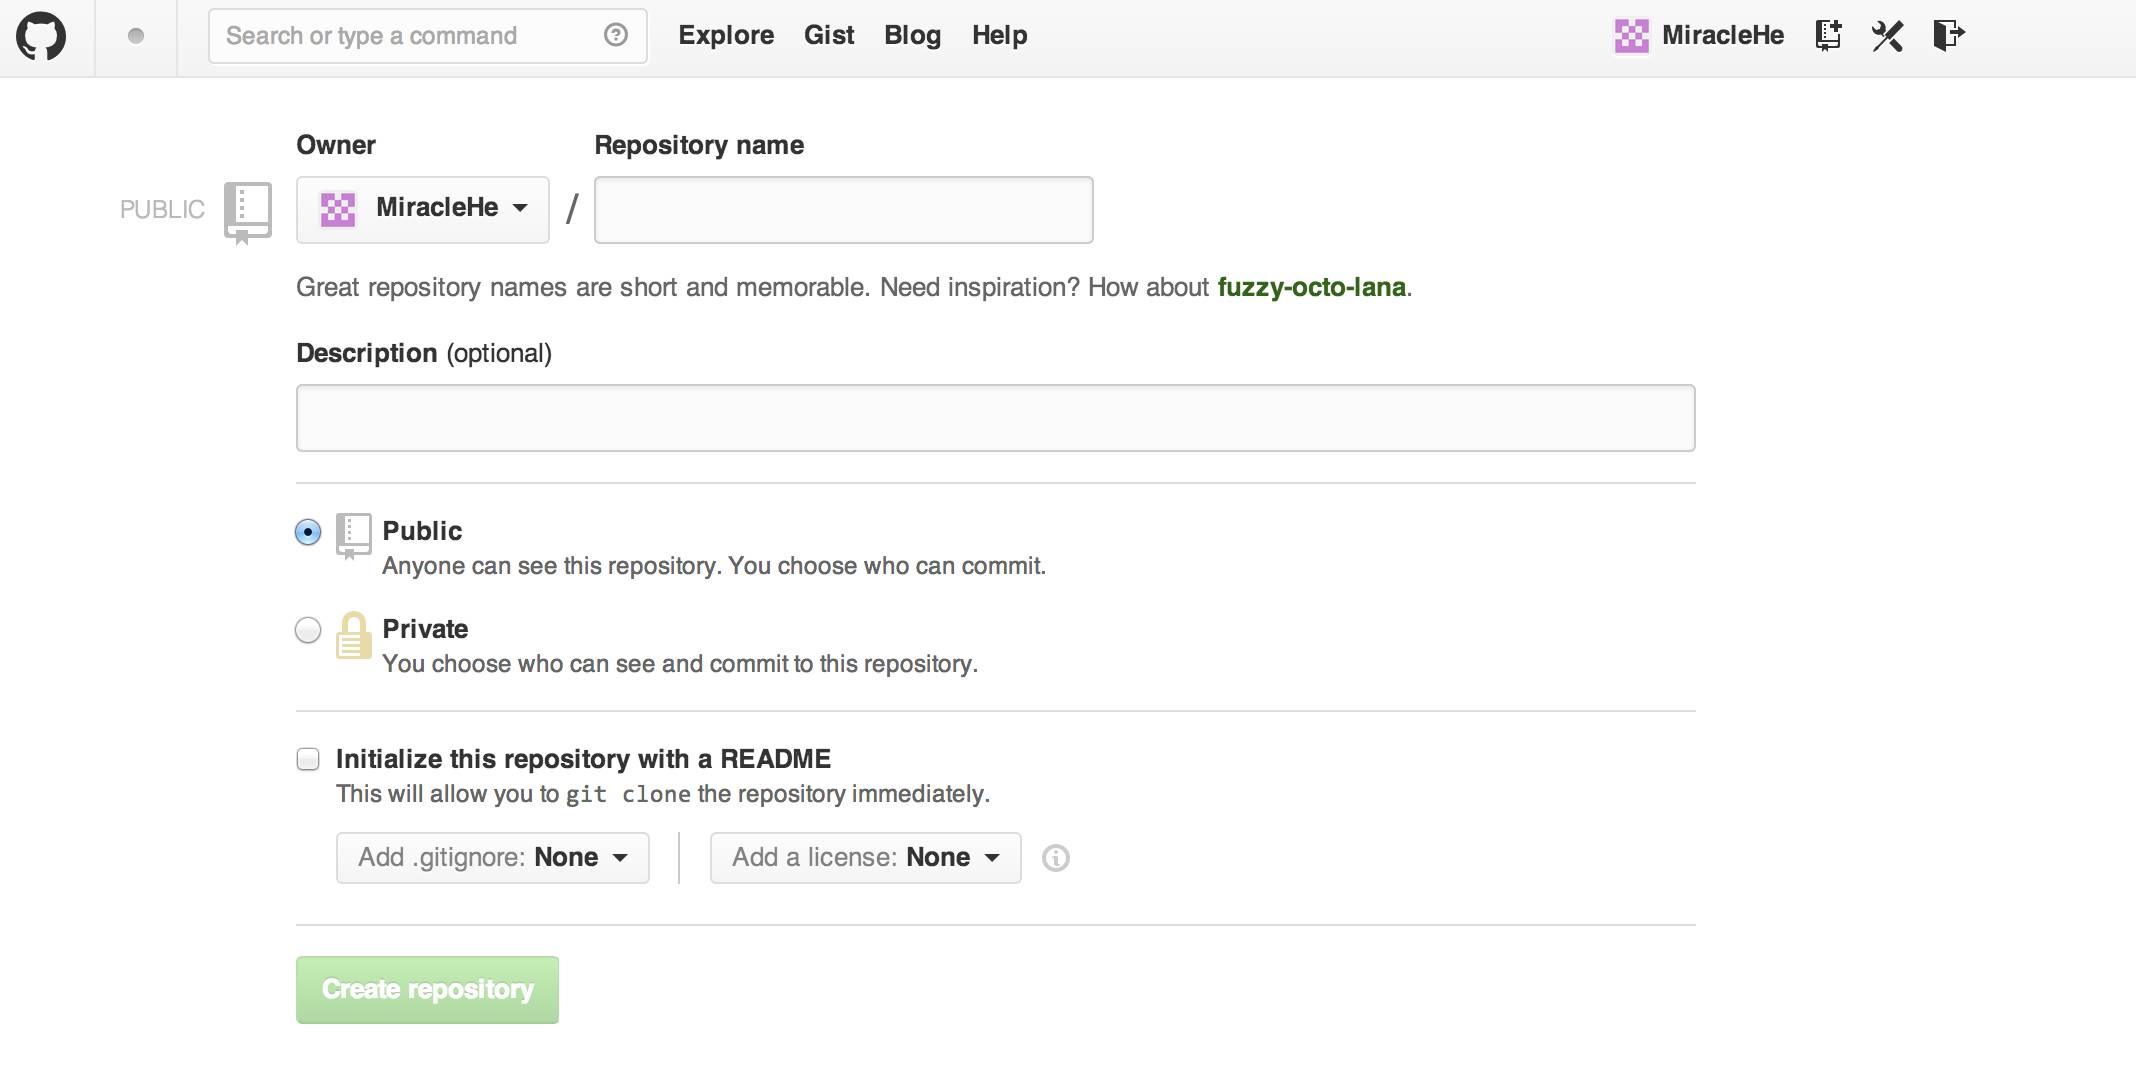
Task: Click the license info icon
Action: click(x=1056, y=858)
